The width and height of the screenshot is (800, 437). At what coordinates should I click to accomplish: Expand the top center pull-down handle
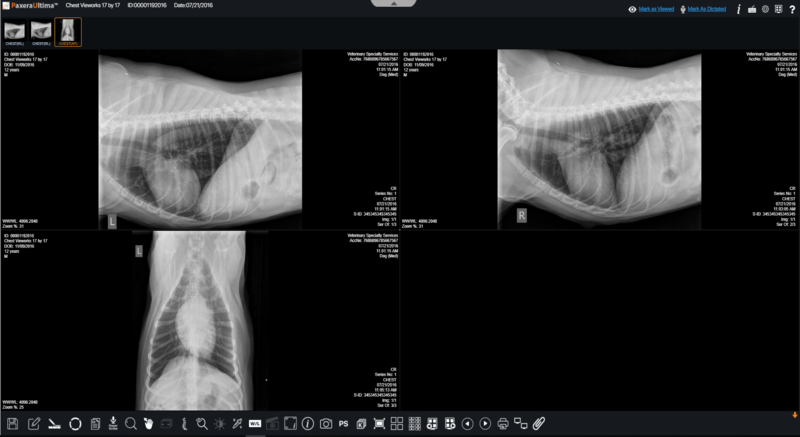399,4
